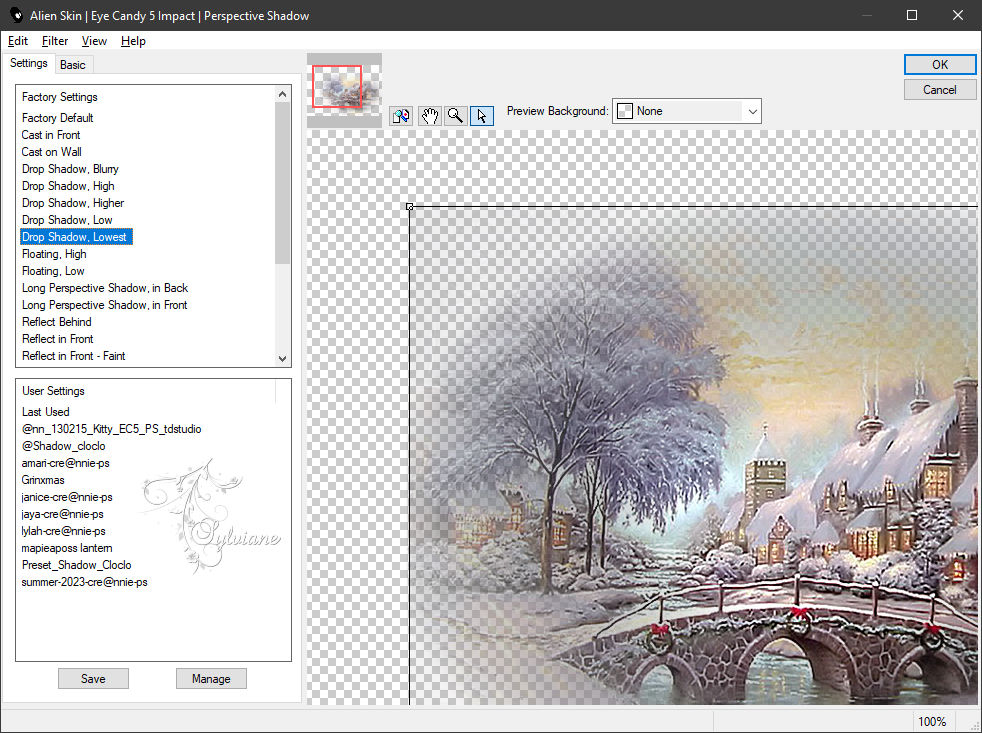Select the Drop Shadow, Lowest preset

tap(76, 237)
